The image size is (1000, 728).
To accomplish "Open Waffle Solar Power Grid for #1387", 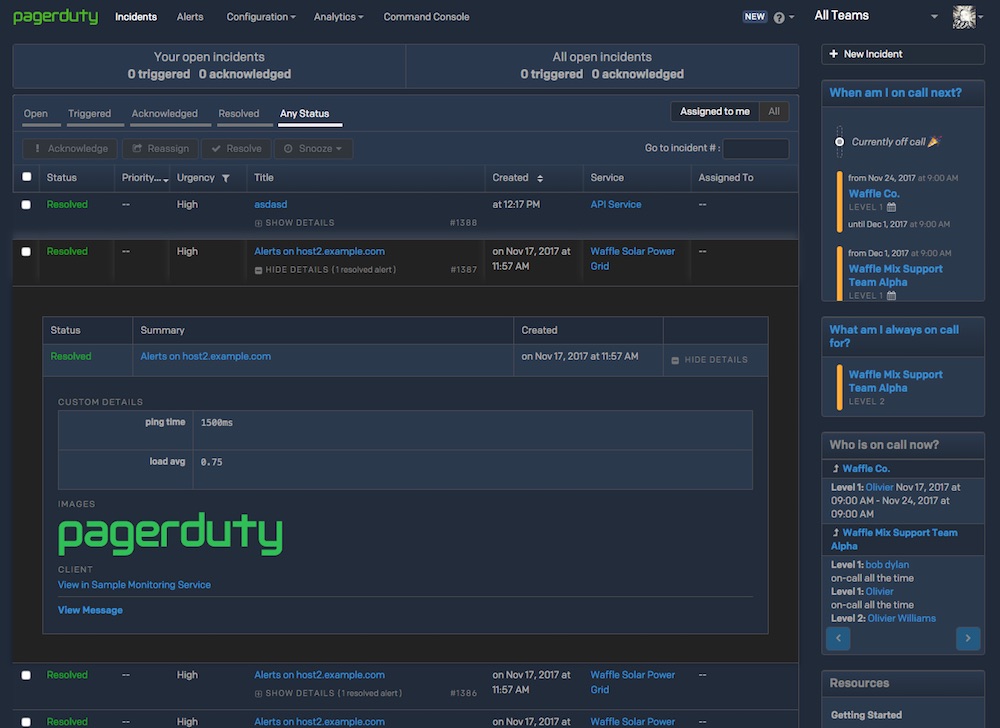I will tap(632, 259).
